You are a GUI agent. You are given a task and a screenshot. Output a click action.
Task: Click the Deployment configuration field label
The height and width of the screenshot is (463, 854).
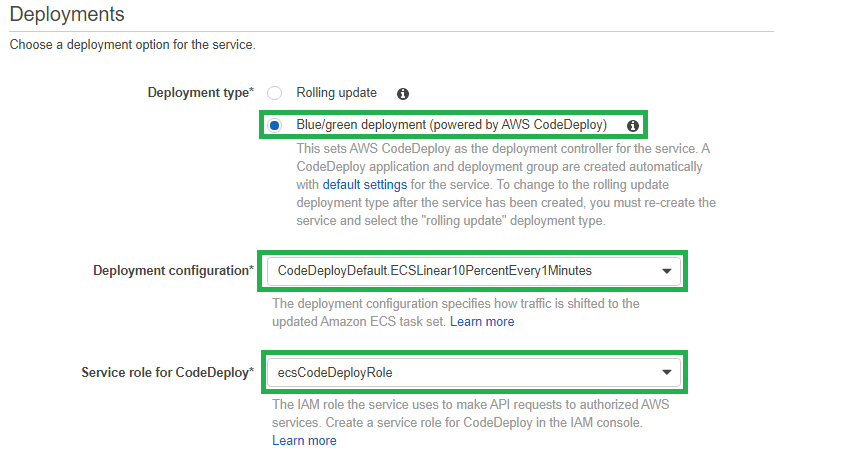coord(173,271)
